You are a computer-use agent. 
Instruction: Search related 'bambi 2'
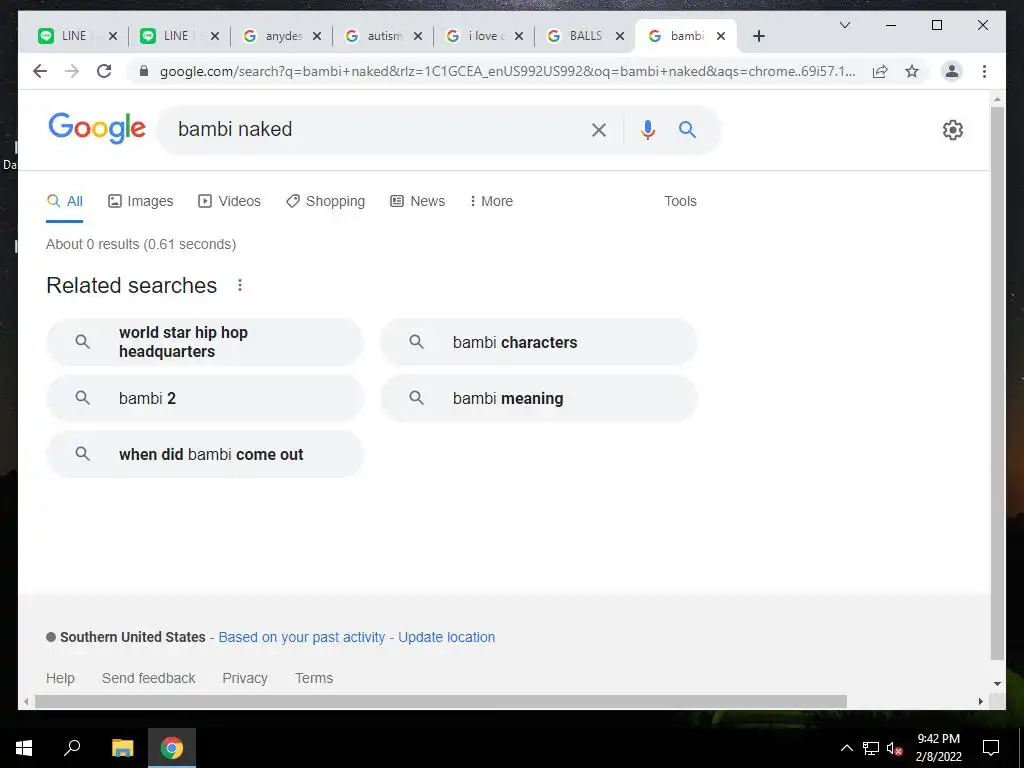[x=205, y=398]
